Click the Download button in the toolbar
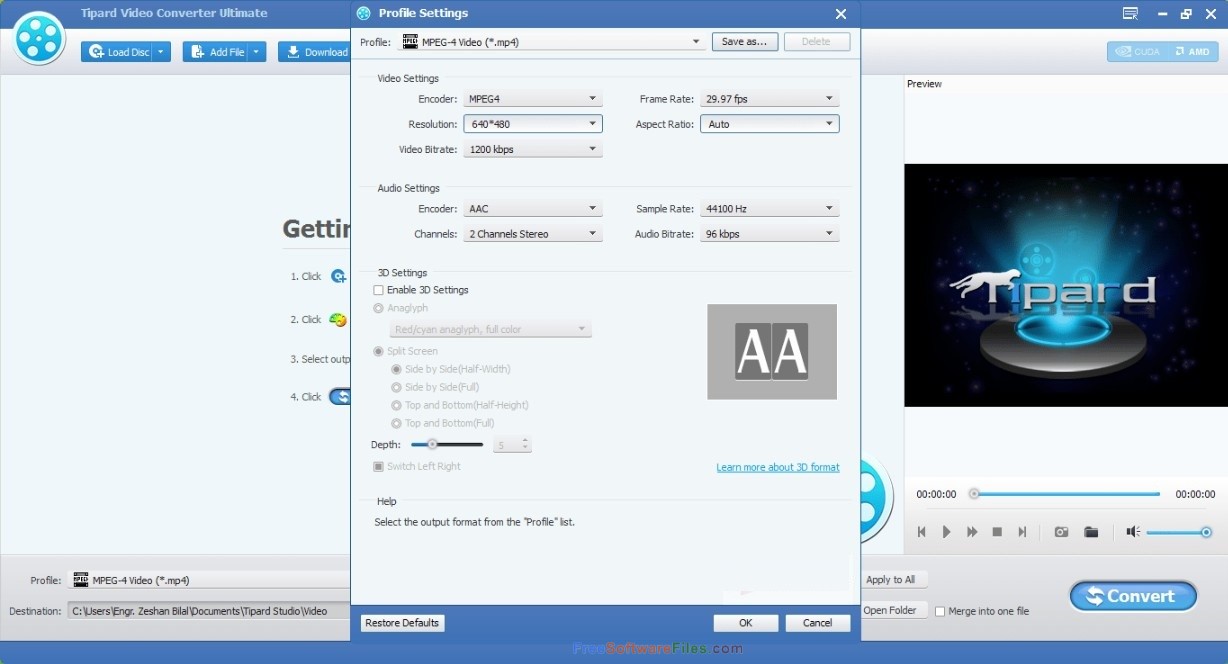This screenshot has height=664, width=1228. [x=314, y=52]
